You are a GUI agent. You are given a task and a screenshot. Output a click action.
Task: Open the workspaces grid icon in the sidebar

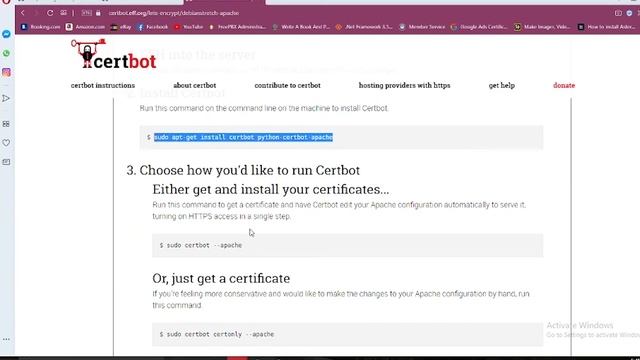[6, 124]
